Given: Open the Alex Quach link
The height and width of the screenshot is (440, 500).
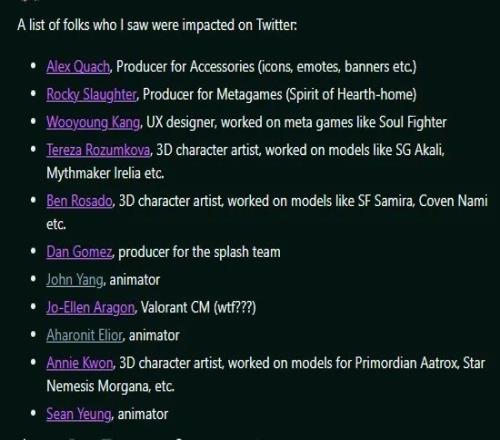Looking at the screenshot, I should 78,67.
